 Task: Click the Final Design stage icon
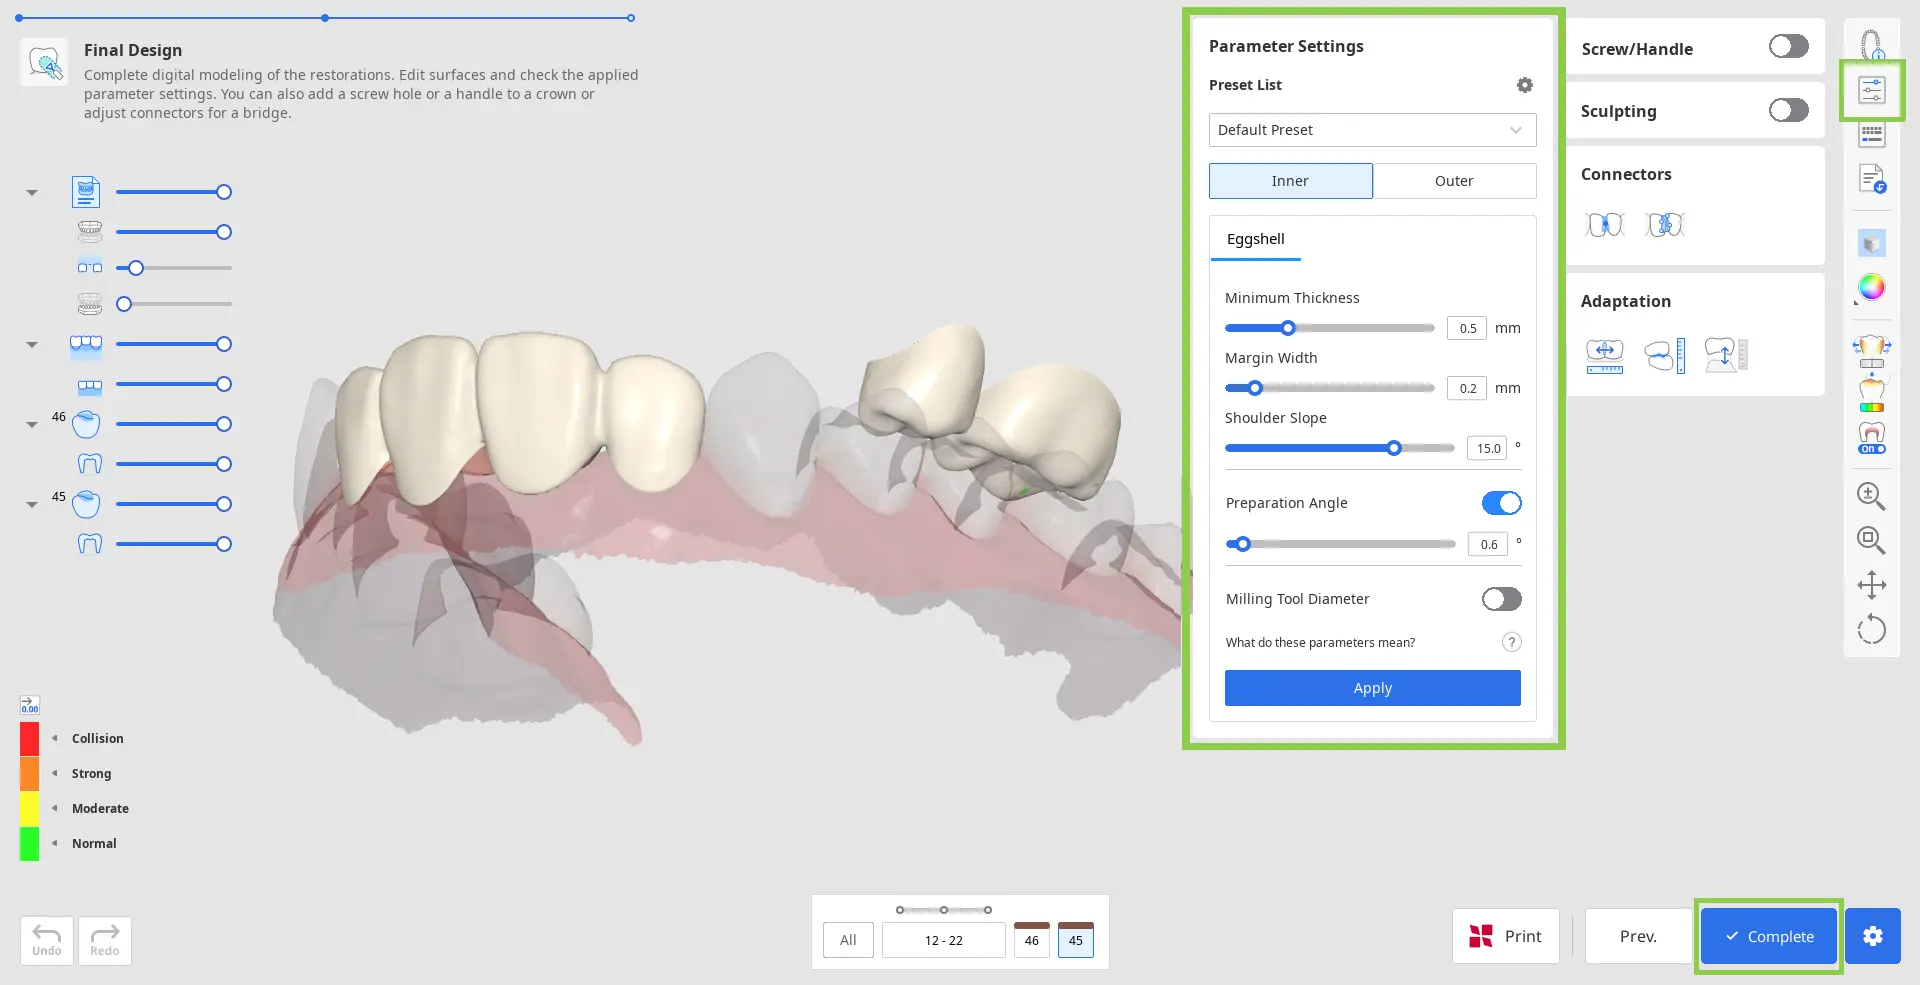point(45,63)
